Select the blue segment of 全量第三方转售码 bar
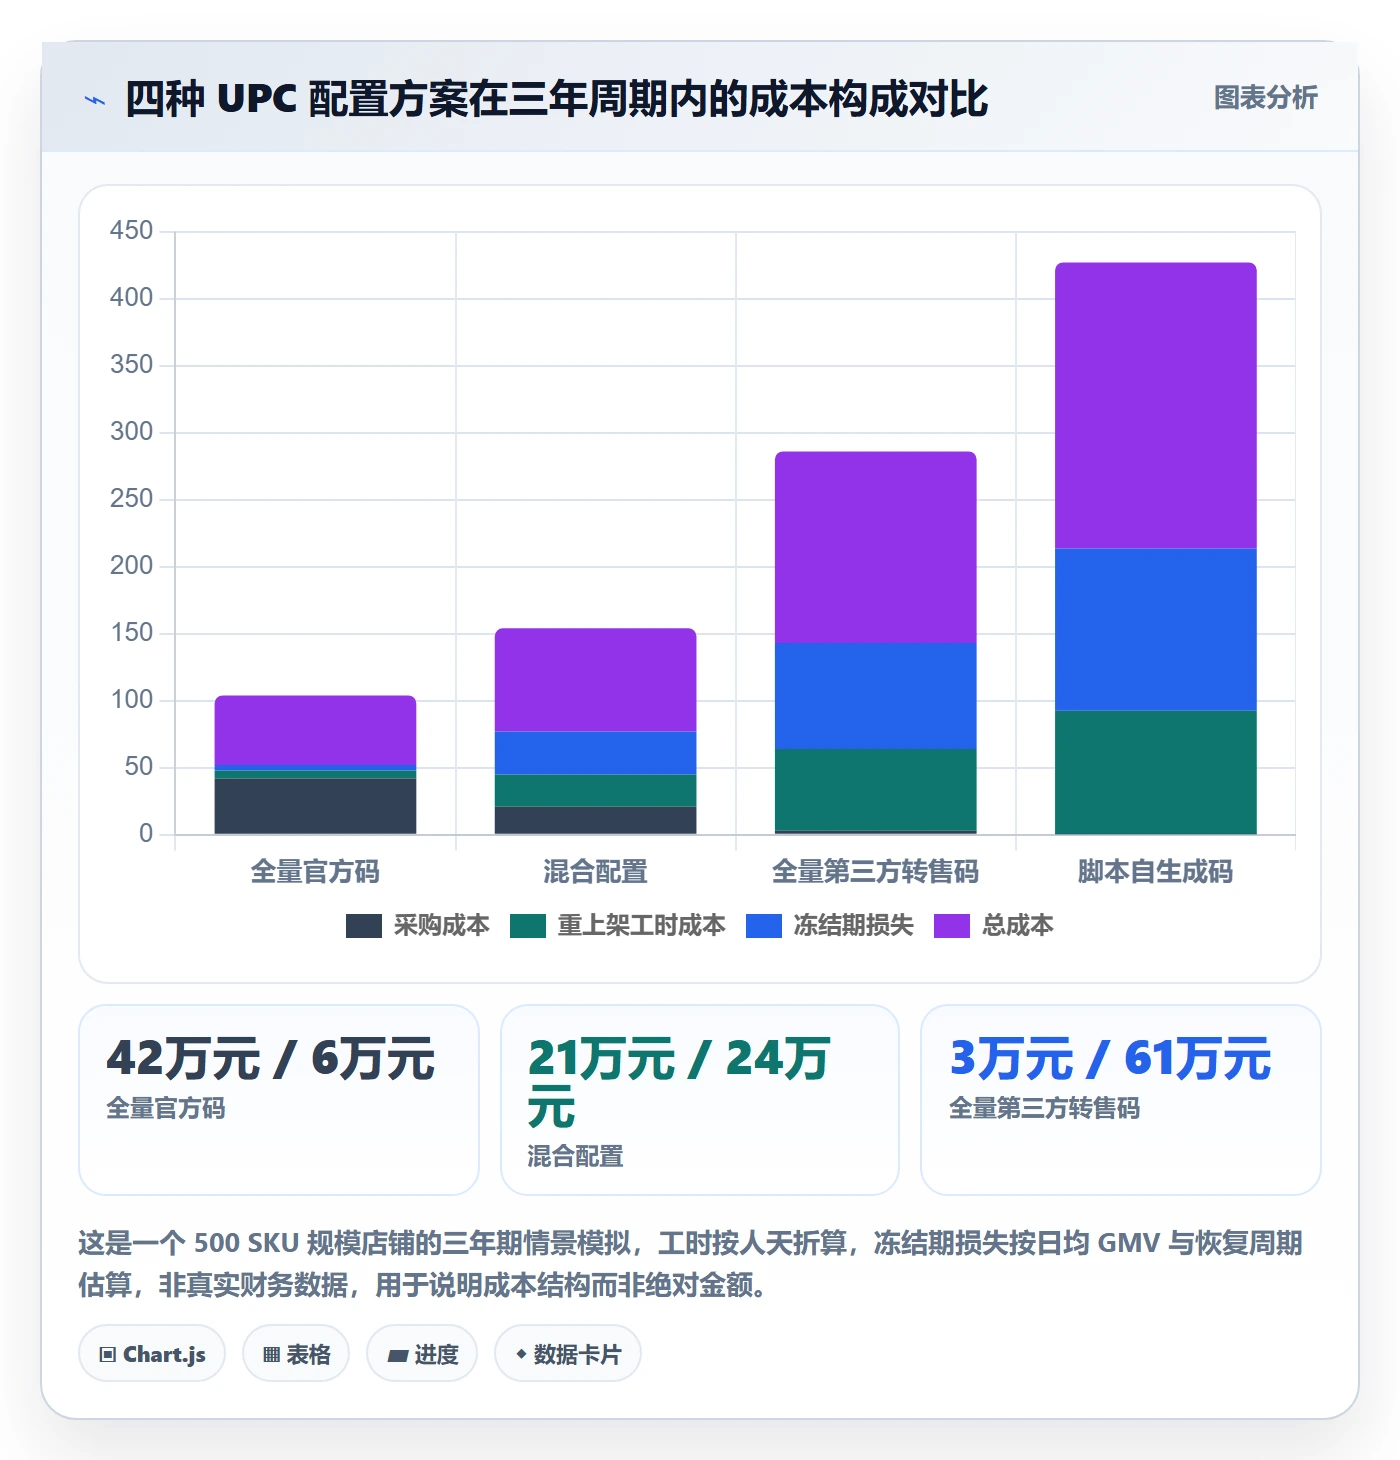The image size is (1400, 1460). click(x=875, y=696)
